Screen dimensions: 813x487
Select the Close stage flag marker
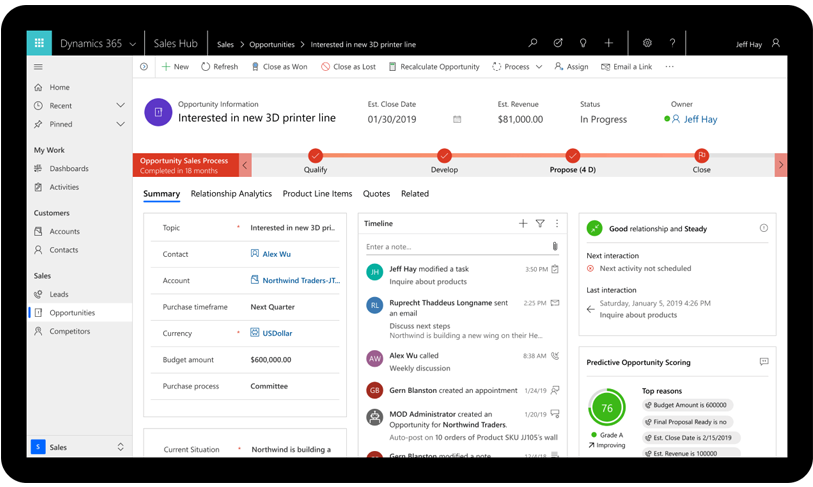(701, 156)
